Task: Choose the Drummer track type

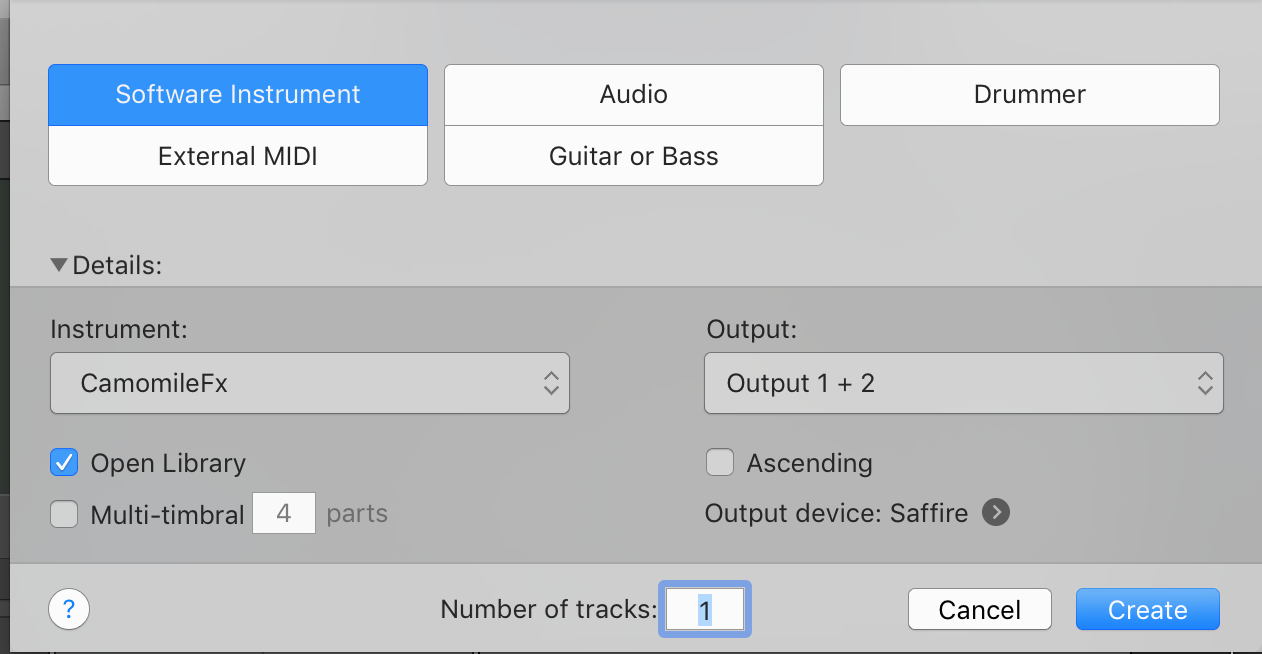Action: click(1029, 95)
